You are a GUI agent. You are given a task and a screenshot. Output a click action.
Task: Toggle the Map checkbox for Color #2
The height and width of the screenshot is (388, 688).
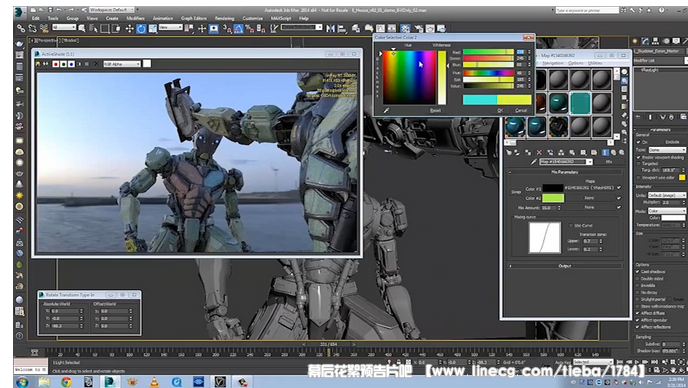(619, 198)
